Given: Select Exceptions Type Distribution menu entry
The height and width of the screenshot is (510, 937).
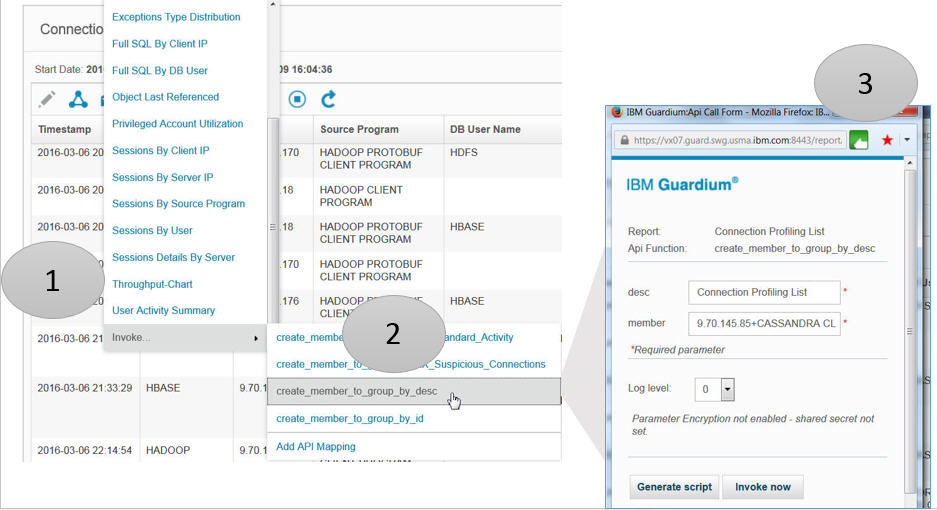Looking at the screenshot, I should [x=176, y=17].
